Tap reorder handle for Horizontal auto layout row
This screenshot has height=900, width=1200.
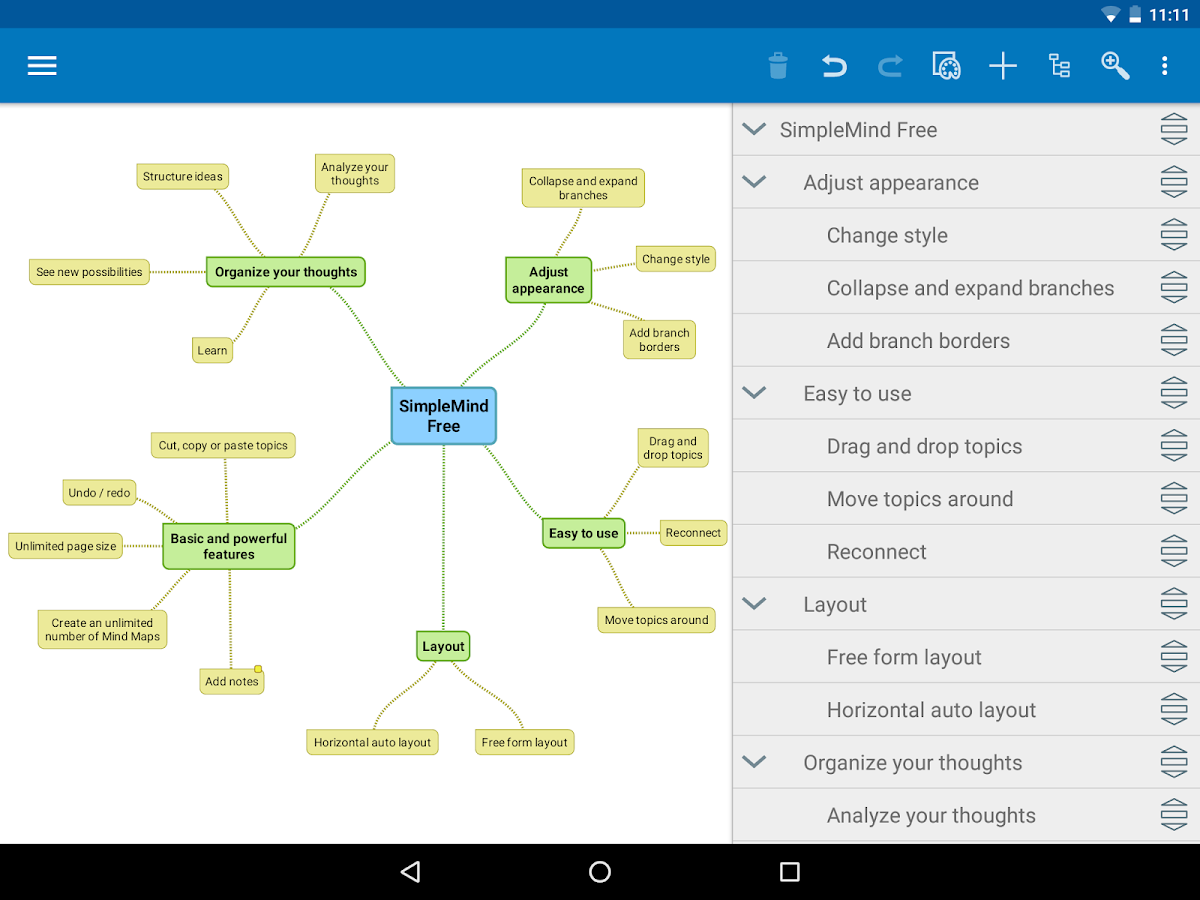click(x=1174, y=710)
